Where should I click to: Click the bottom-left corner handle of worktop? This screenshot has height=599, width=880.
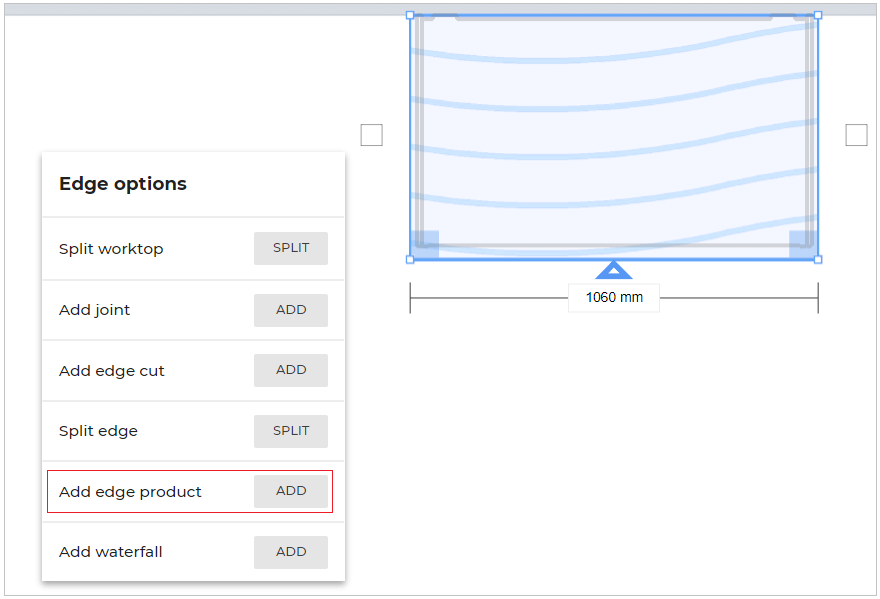point(410,259)
